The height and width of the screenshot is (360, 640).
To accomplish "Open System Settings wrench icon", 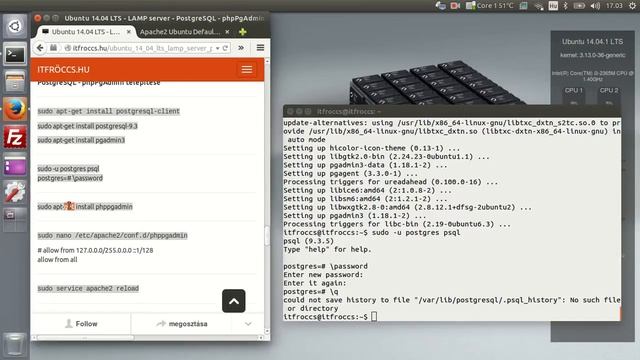I will pos(15,192).
